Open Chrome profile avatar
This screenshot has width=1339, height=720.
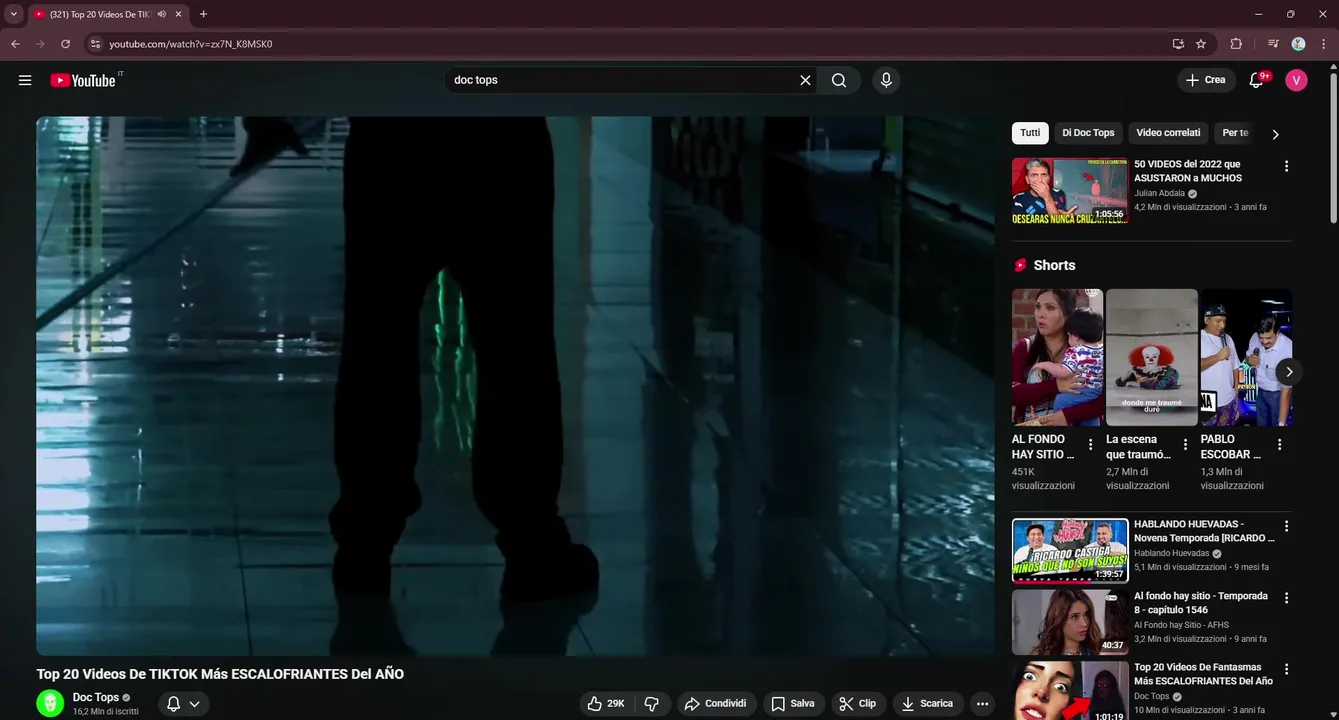(x=1298, y=44)
